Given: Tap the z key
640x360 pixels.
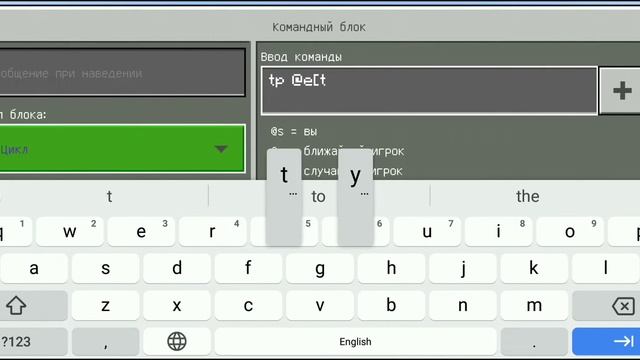Looking at the screenshot, I should [x=106, y=306].
